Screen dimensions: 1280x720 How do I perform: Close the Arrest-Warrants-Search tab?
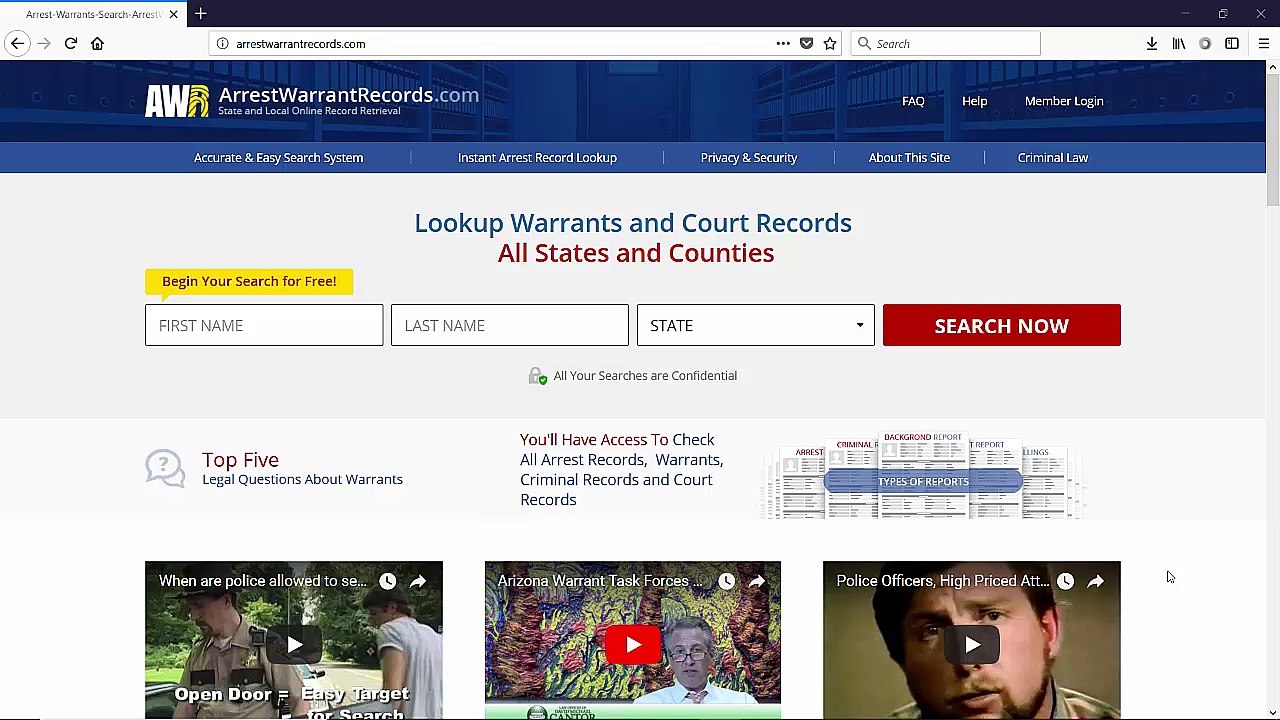[x=173, y=14]
